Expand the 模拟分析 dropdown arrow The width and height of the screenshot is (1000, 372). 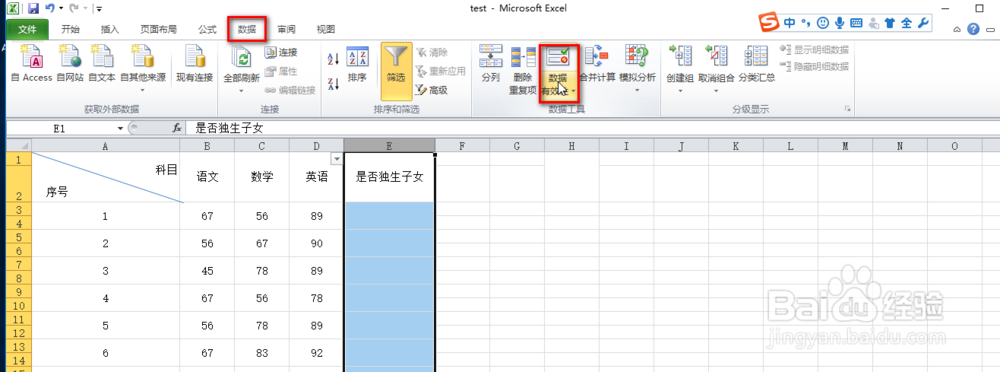[x=637, y=91]
